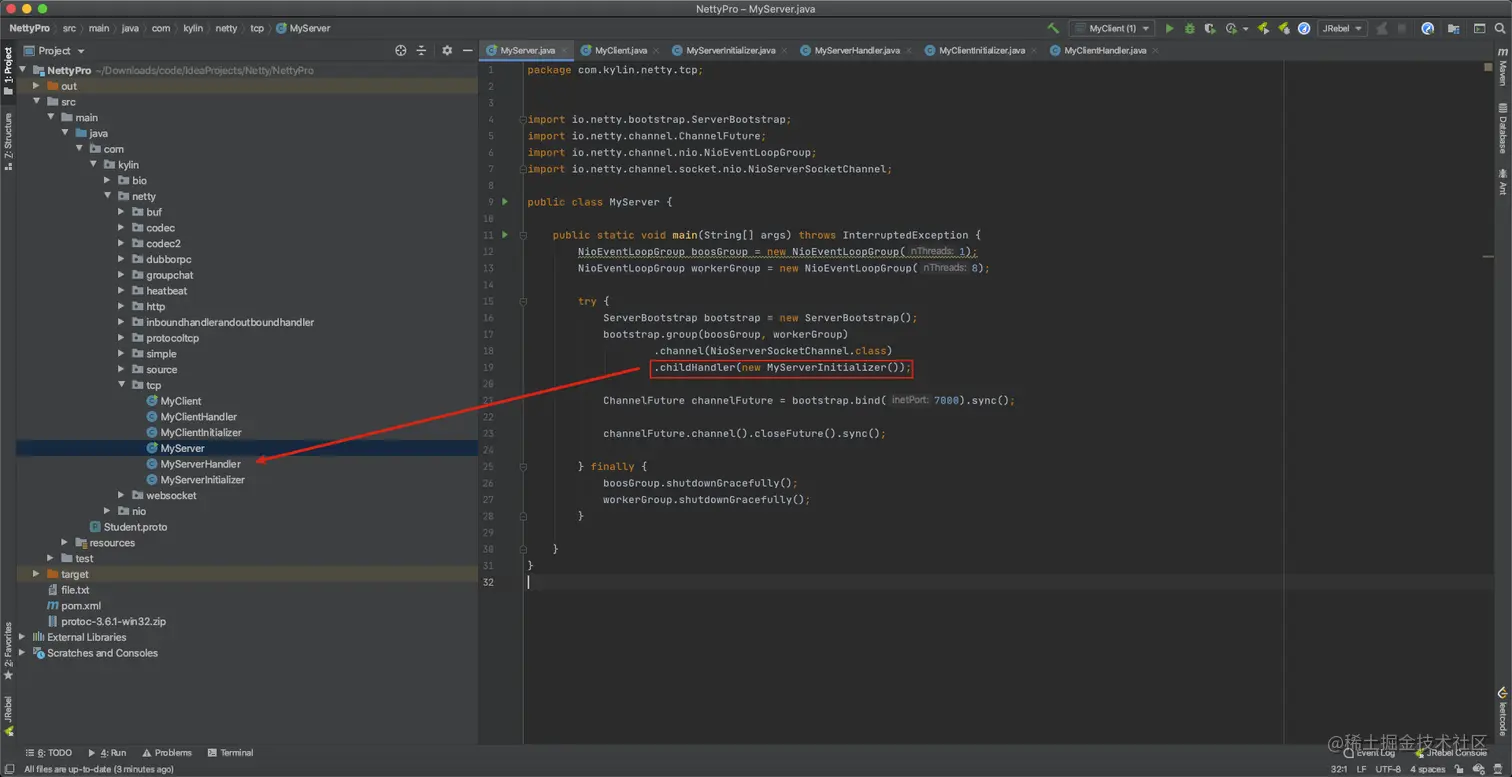Open Favorites tool window on left strip

[x=8, y=650]
